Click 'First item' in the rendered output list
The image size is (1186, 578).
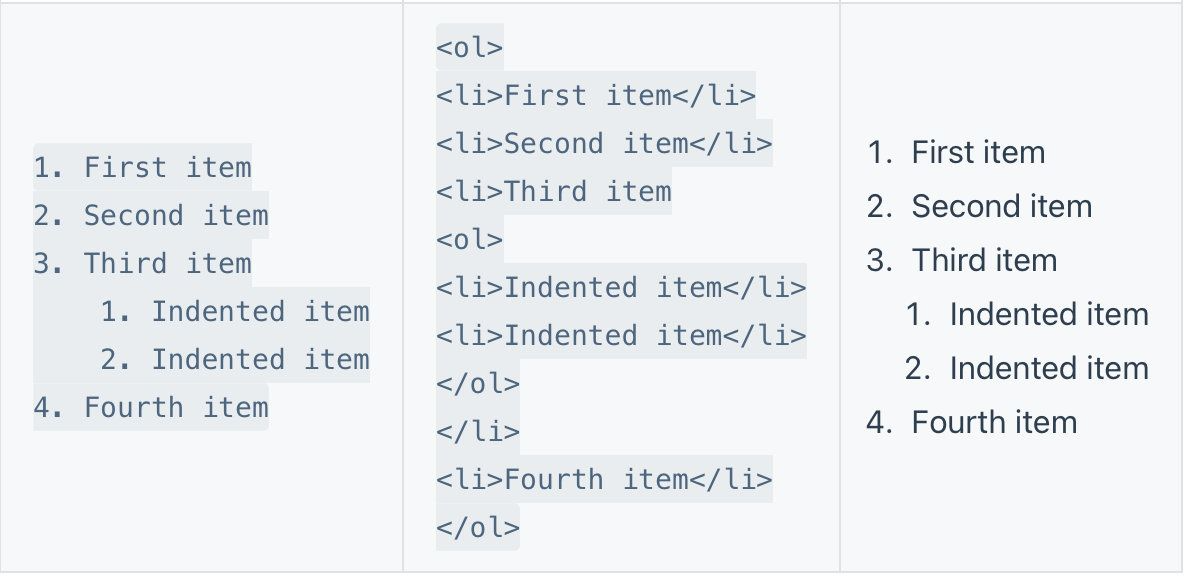[977, 153]
